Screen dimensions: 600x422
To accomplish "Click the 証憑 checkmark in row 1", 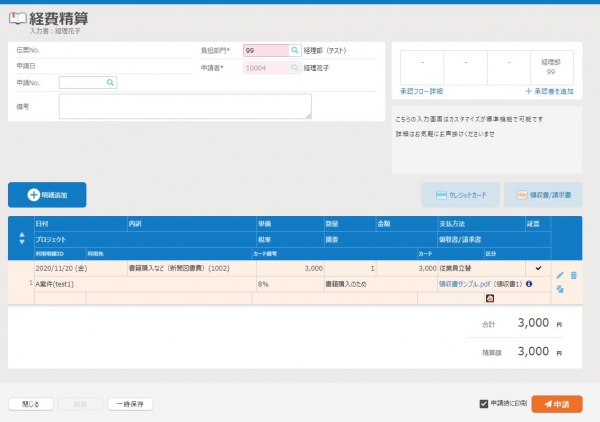I will (539, 269).
